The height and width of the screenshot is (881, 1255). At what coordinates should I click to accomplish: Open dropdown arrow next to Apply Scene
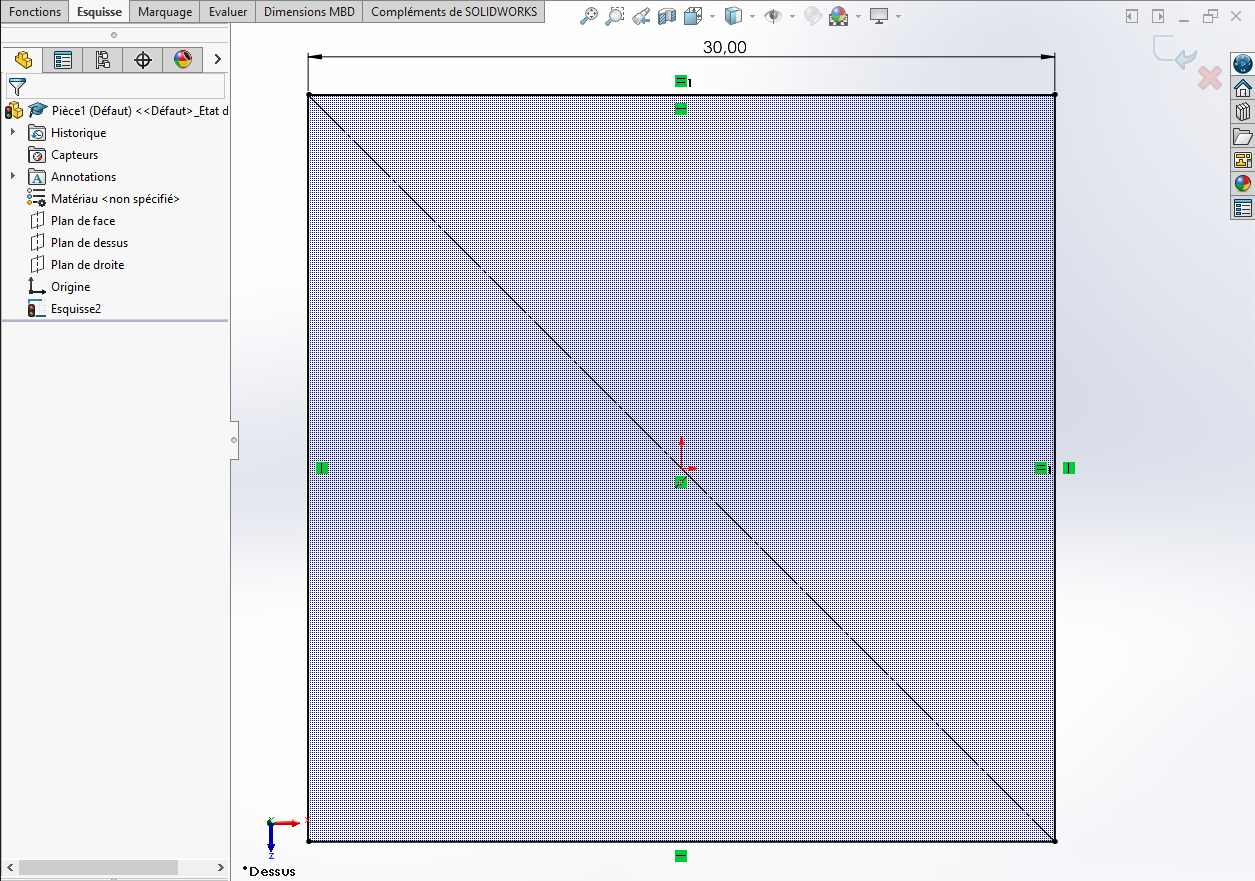tap(858, 16)
